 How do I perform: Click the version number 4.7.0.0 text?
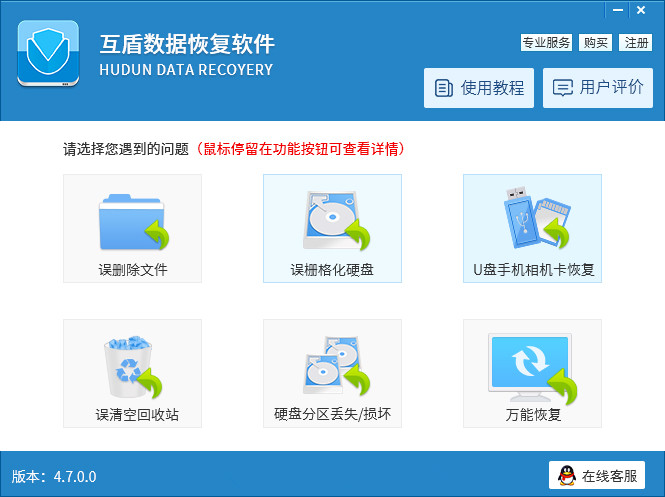(x=75, y=477)
